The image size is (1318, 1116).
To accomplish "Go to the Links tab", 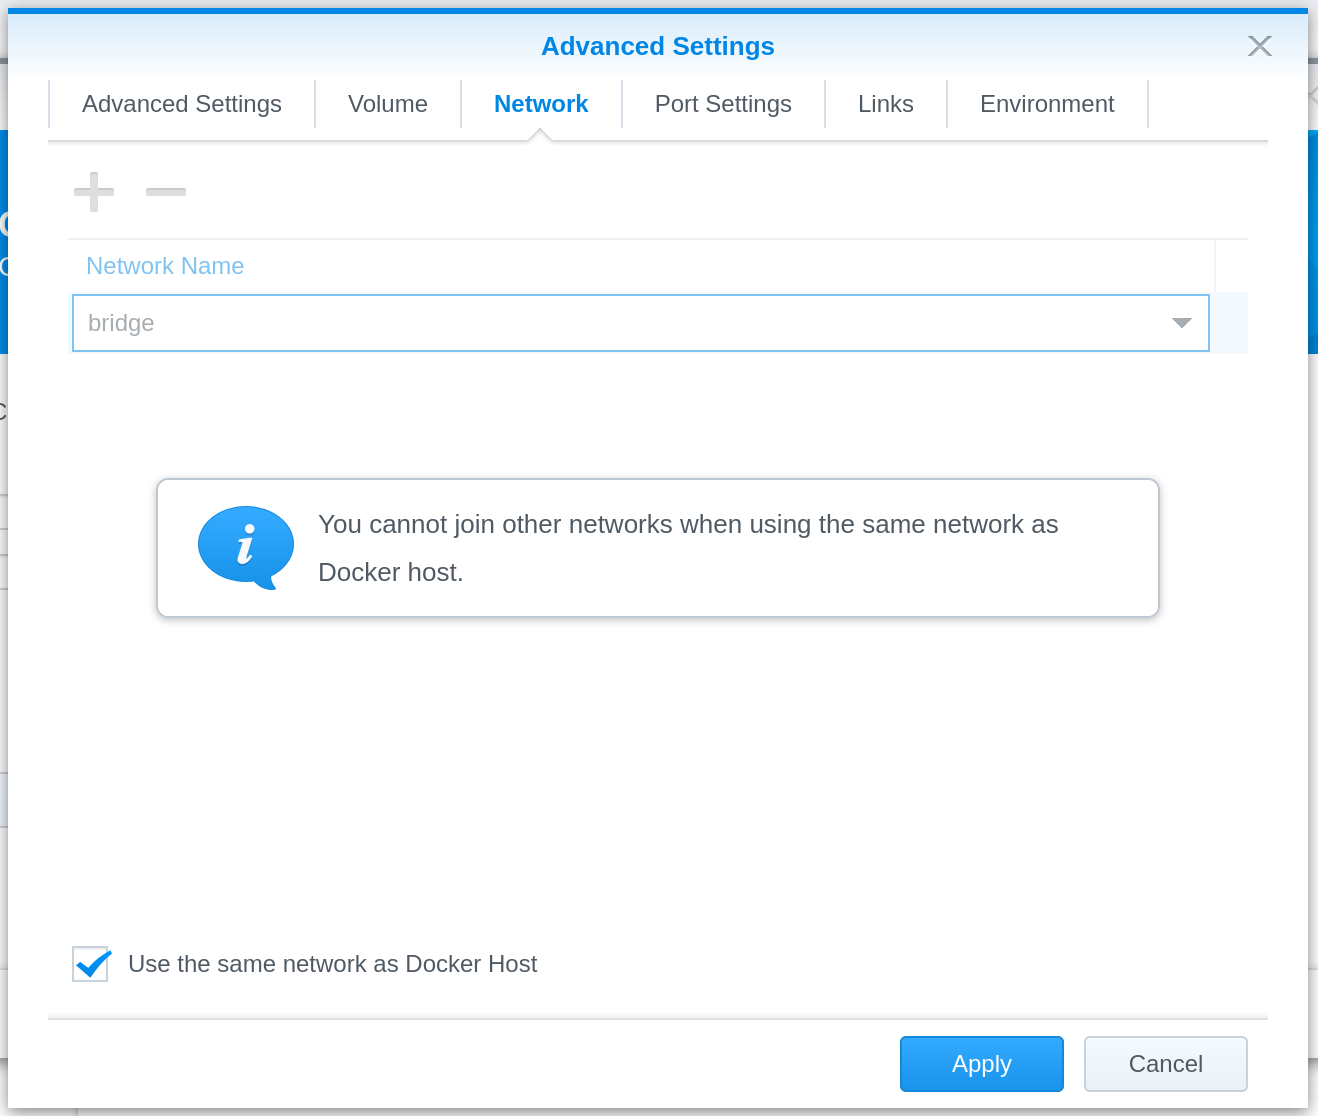I will coord(885,103).
